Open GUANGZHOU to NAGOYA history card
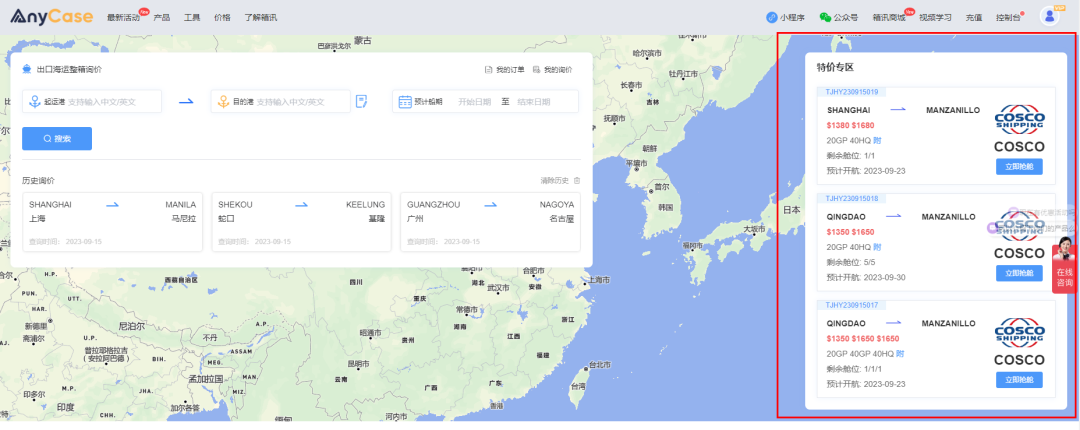 tap(490, 222)
